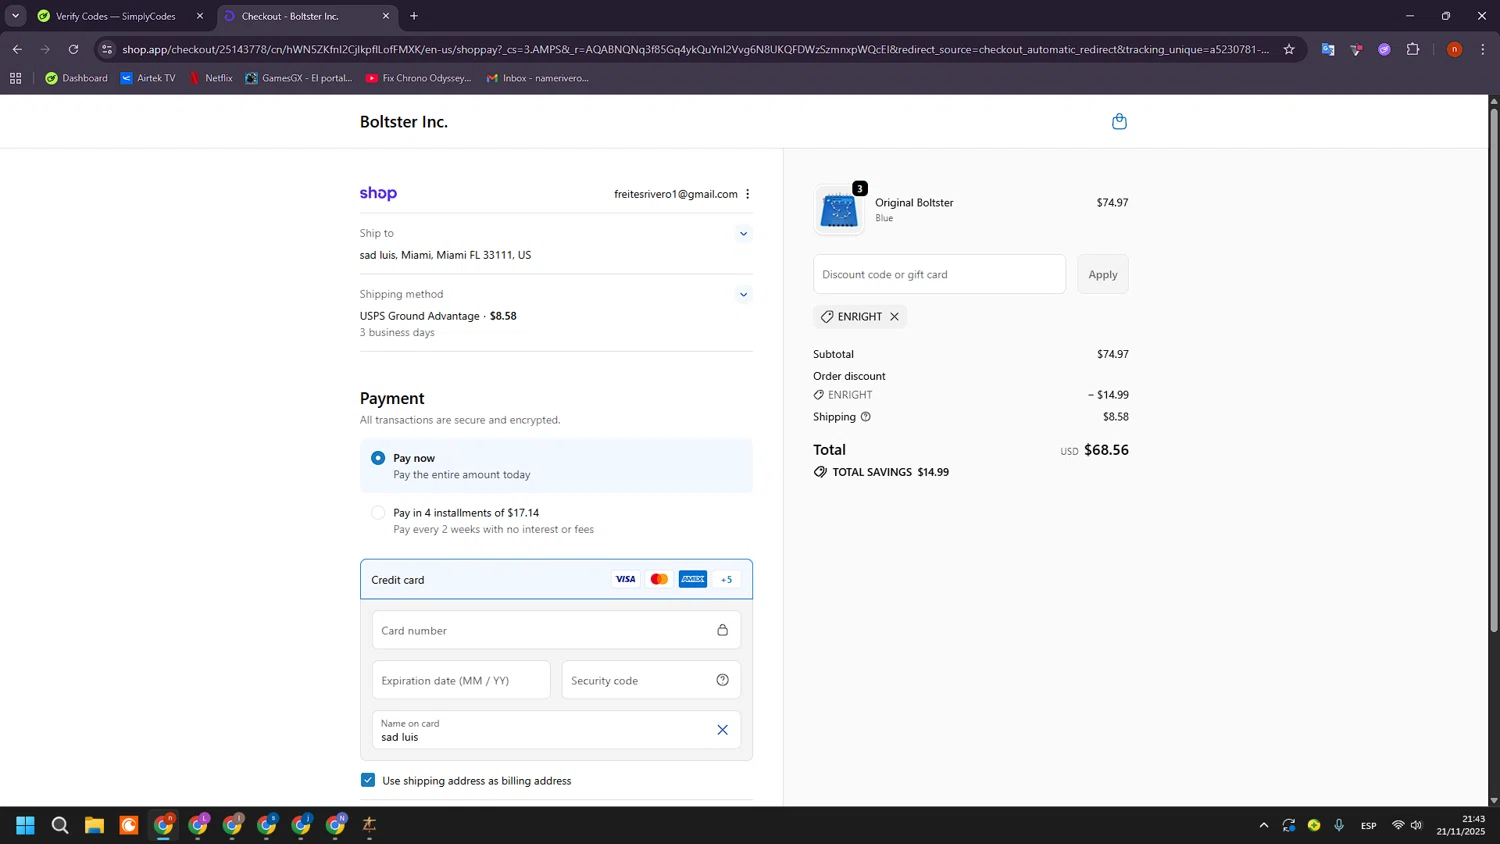Viewport: 1500px width, 844px height.
Task: Open the Netflix bookmark
Action: [x=211, y=78]
